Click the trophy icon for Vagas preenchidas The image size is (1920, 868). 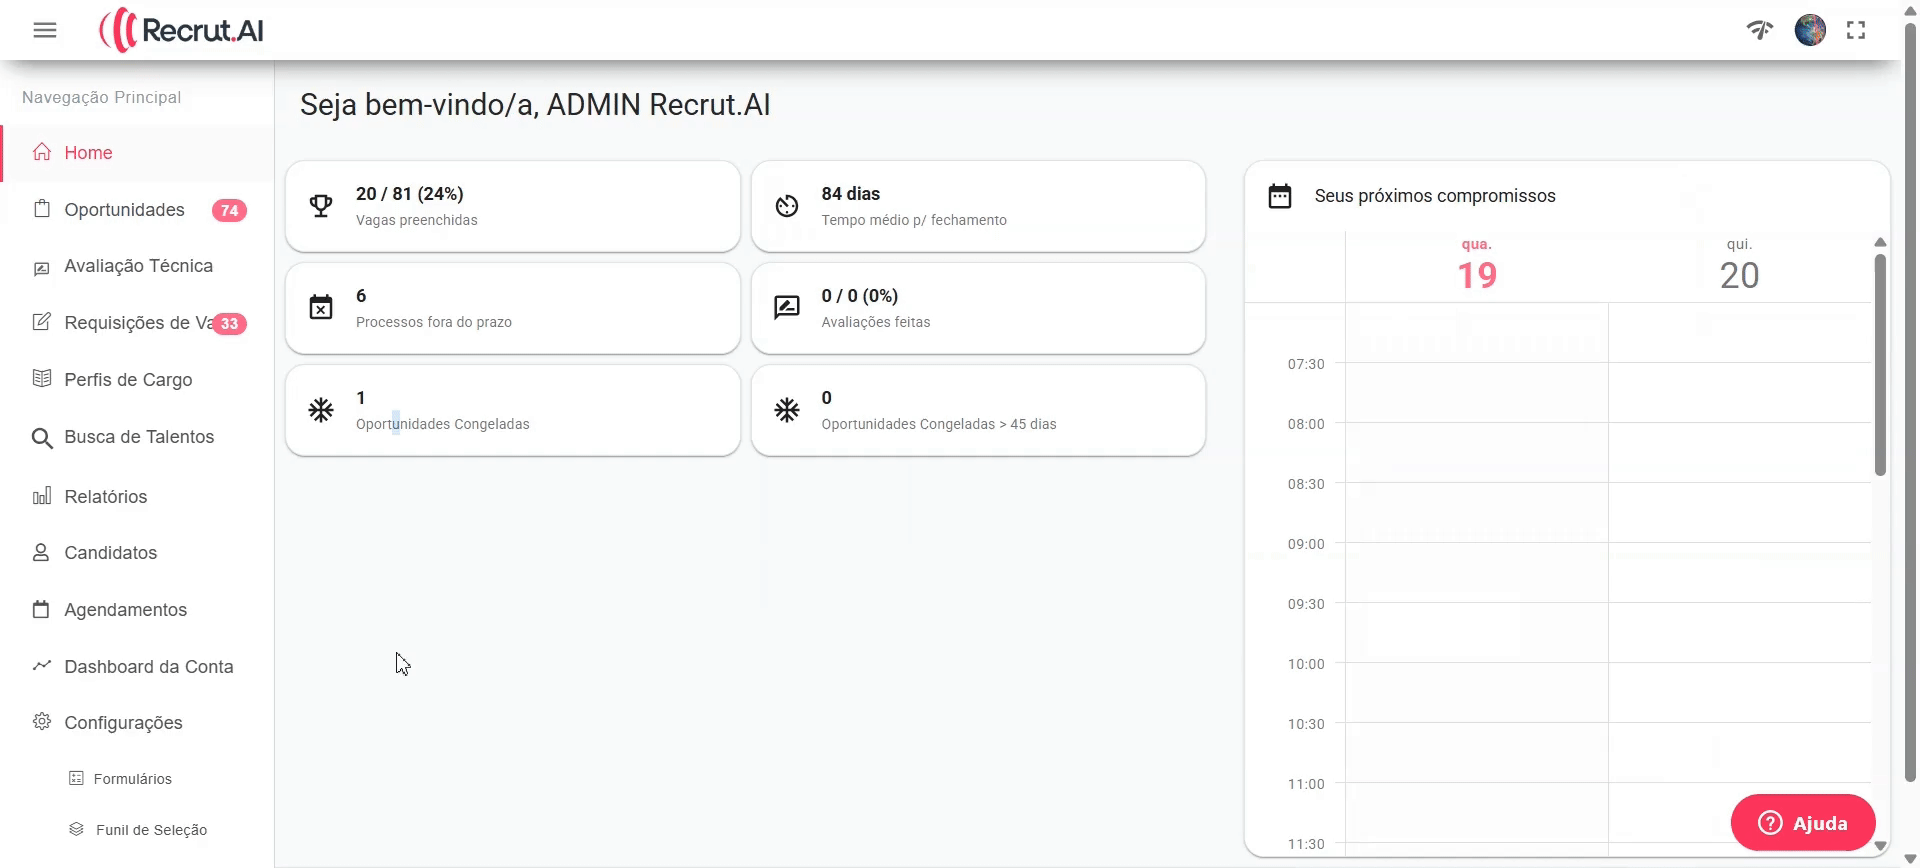321,206
